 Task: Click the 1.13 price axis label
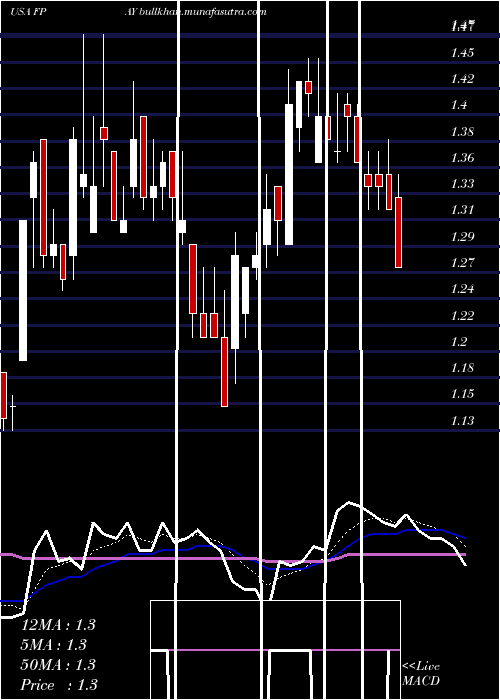click(x=463, y=421)
